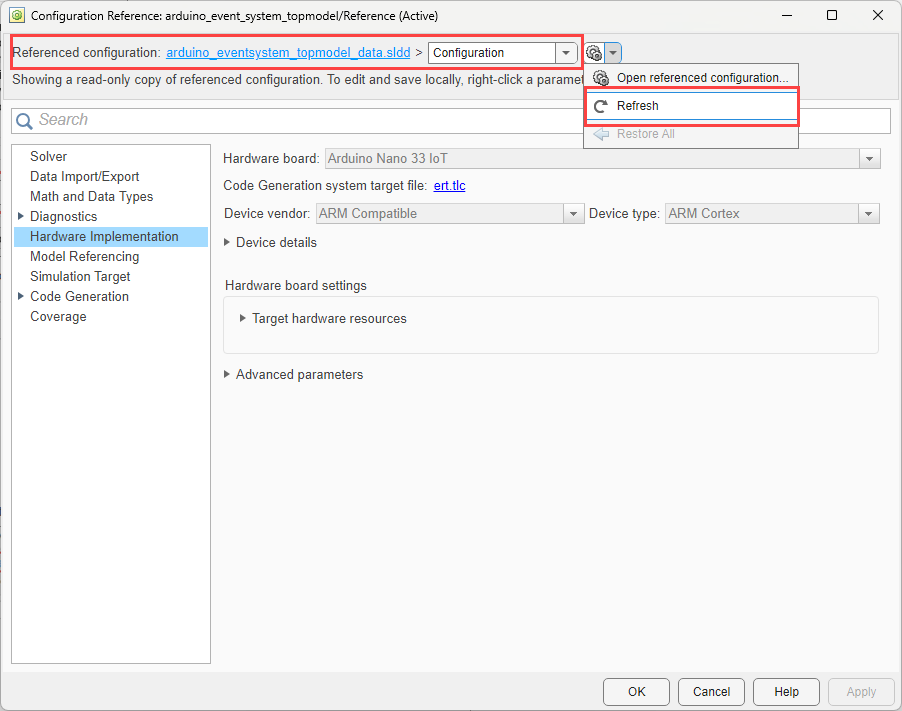
Task: Click the OK button
Action: point(636,691)
